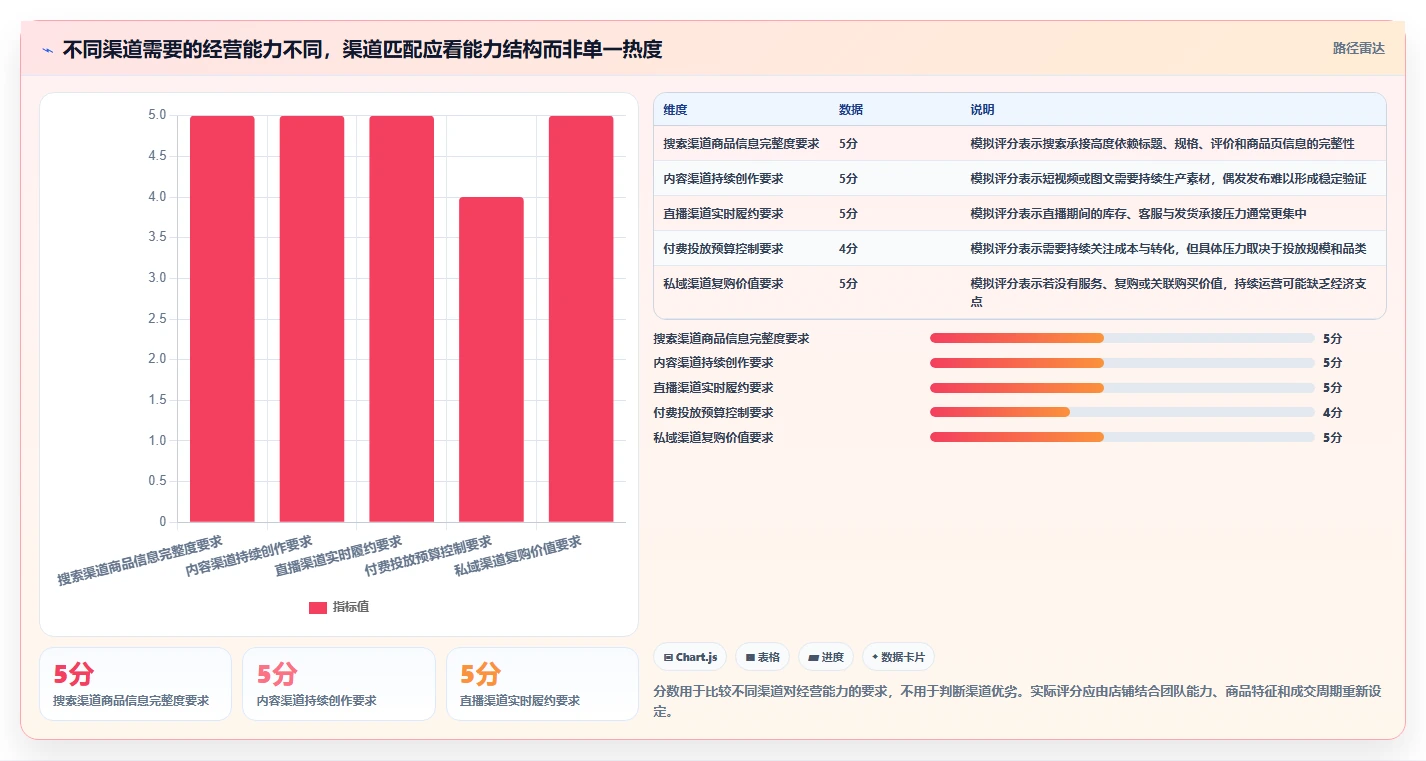
Task: Click the 4分 value in the table
Action: tap(848, 248)
